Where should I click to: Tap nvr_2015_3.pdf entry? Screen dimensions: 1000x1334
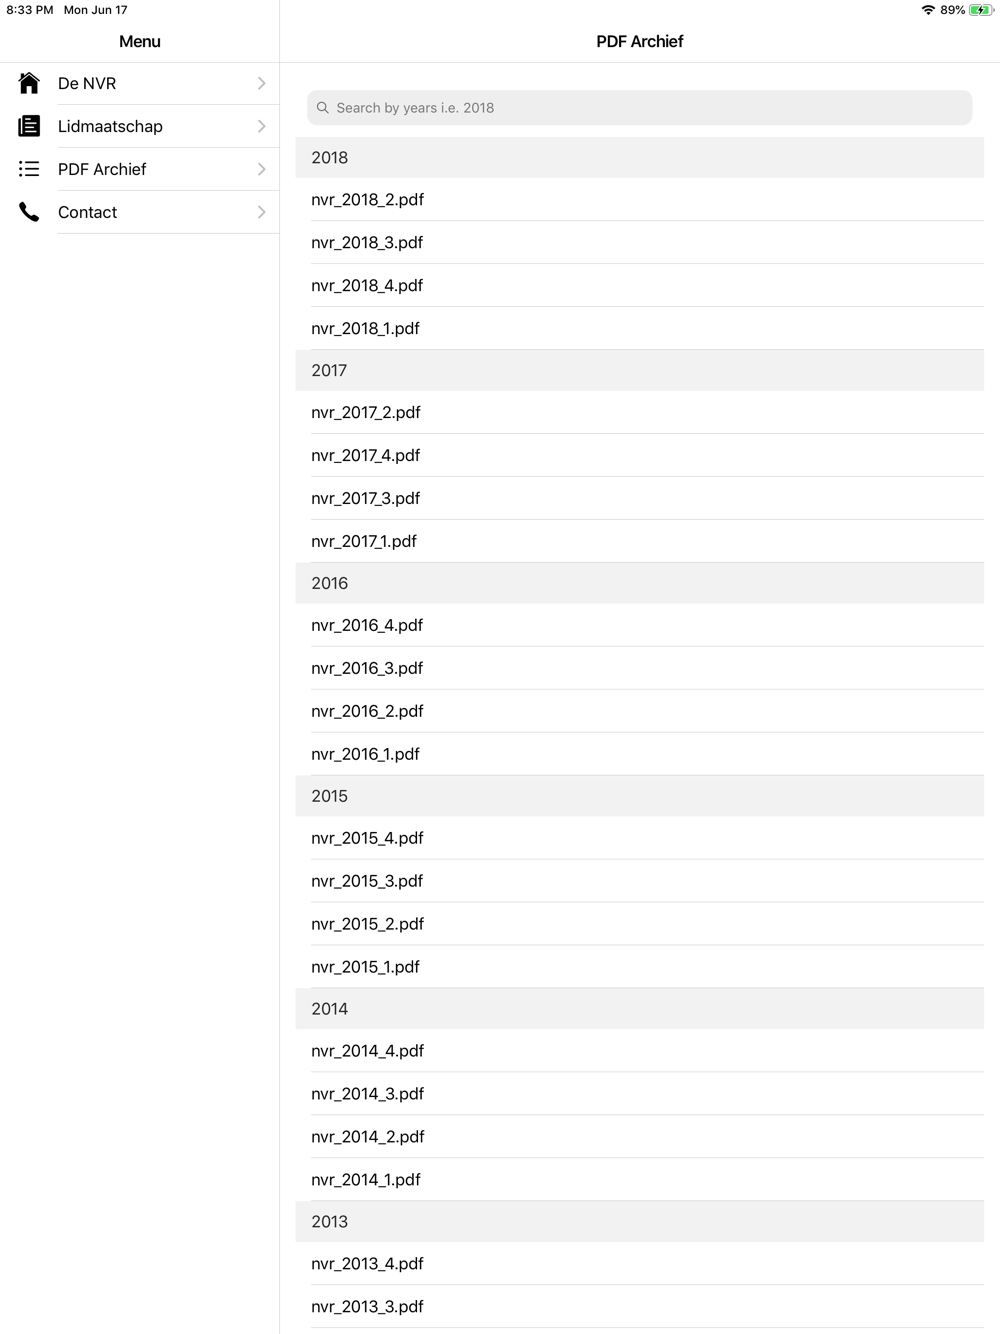tap(640, 882)
